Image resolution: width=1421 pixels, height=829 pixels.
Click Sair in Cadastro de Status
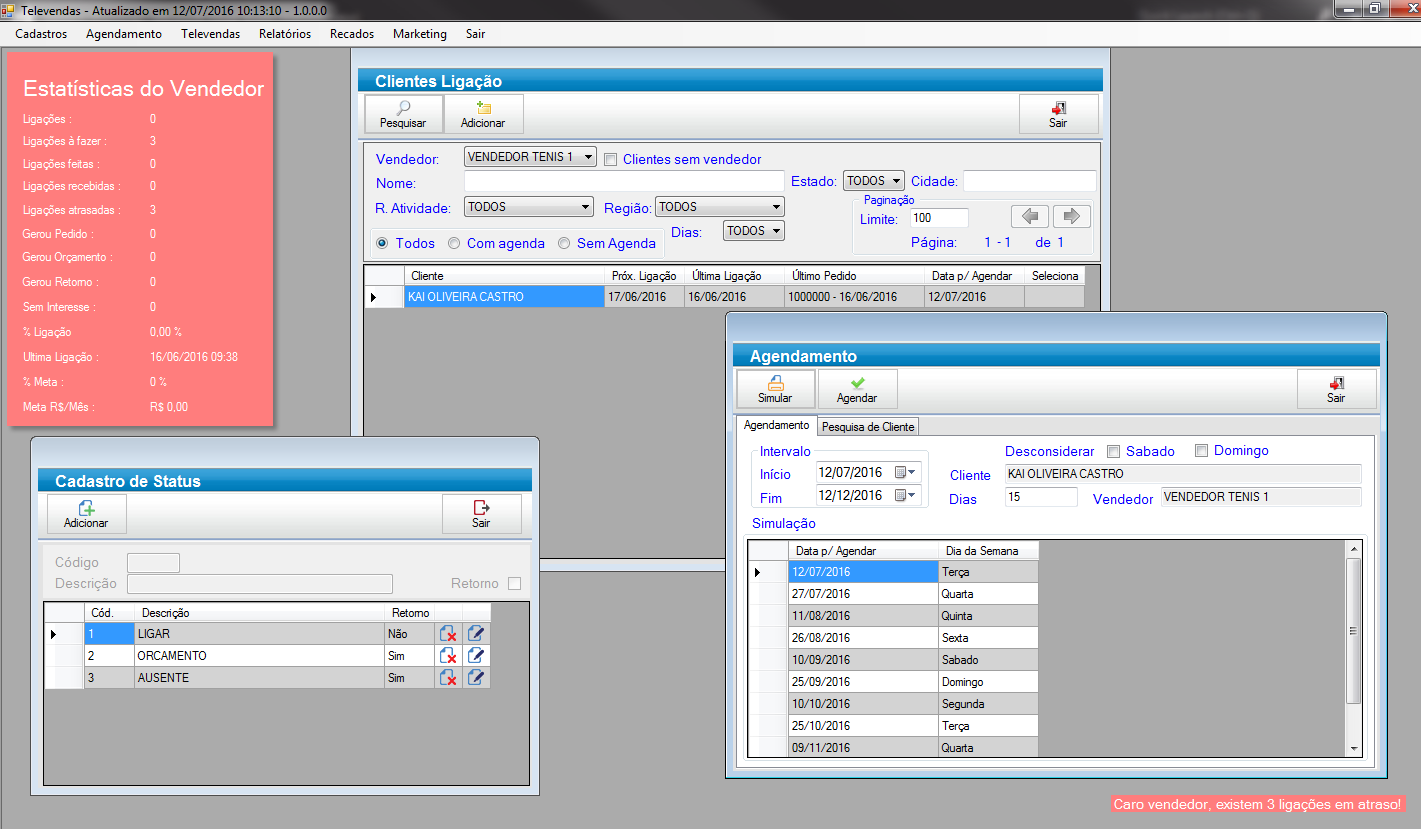481,514
